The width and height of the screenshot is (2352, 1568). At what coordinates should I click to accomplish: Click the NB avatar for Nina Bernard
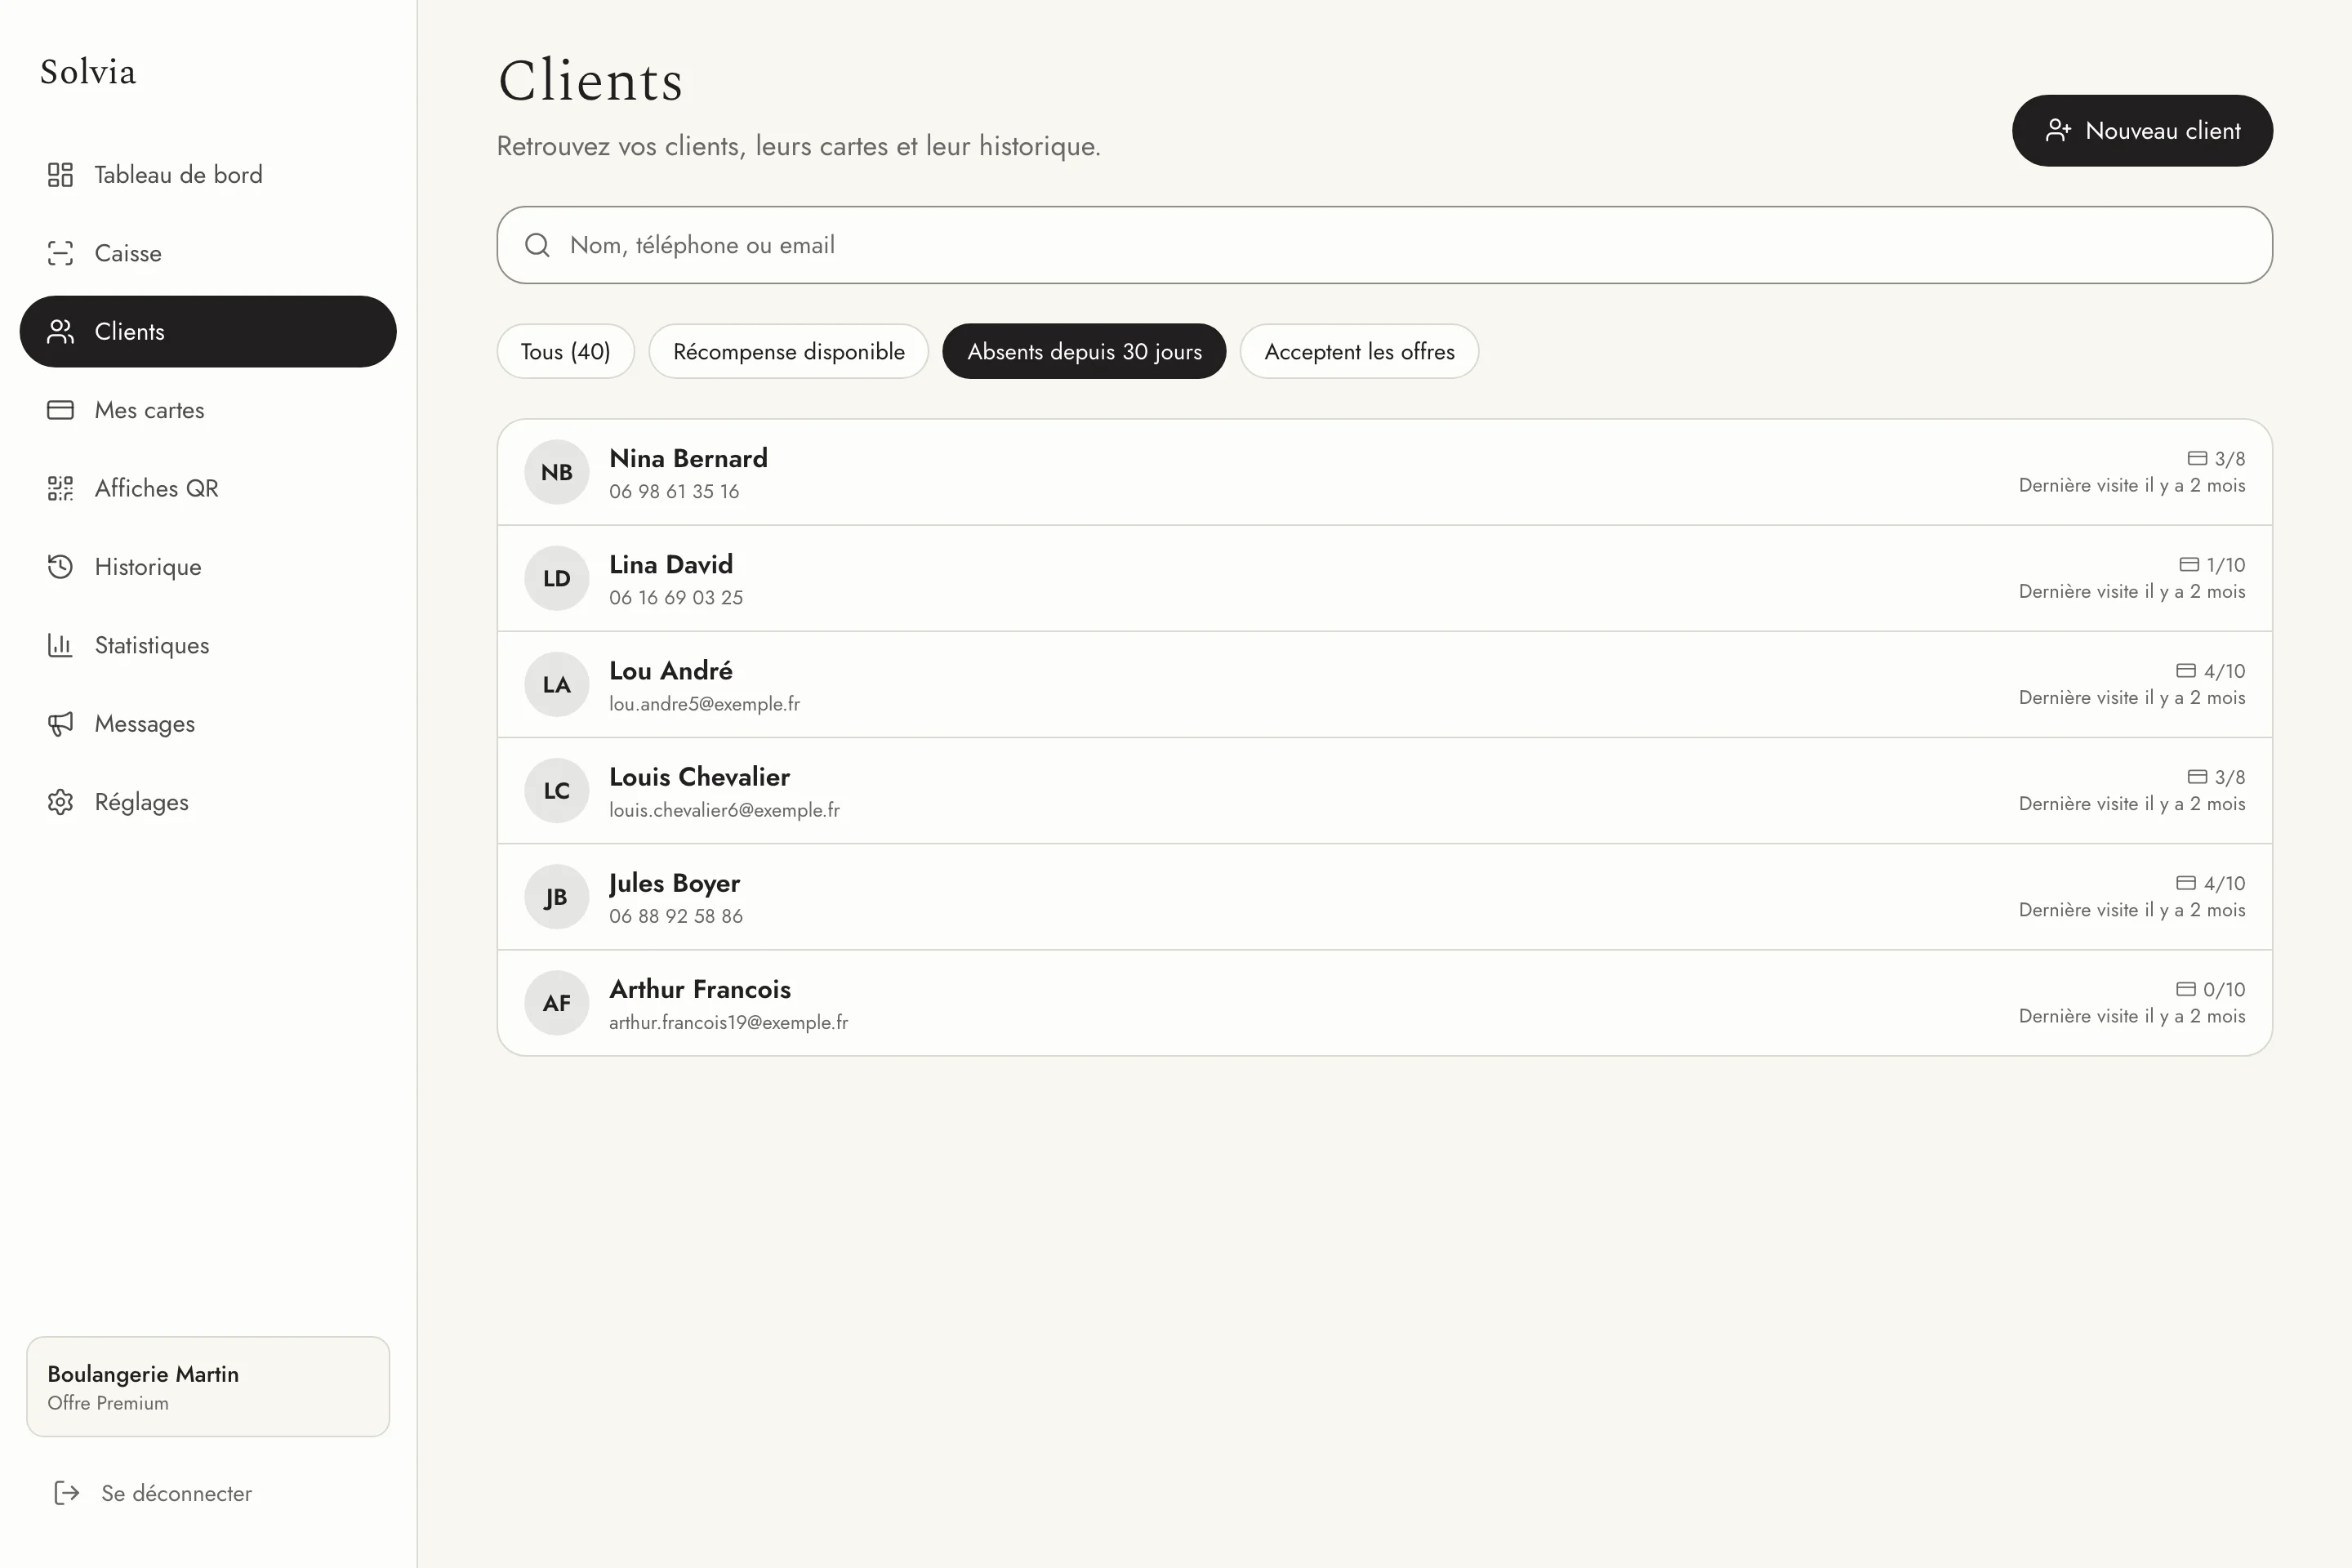click(x=557, y=472)
